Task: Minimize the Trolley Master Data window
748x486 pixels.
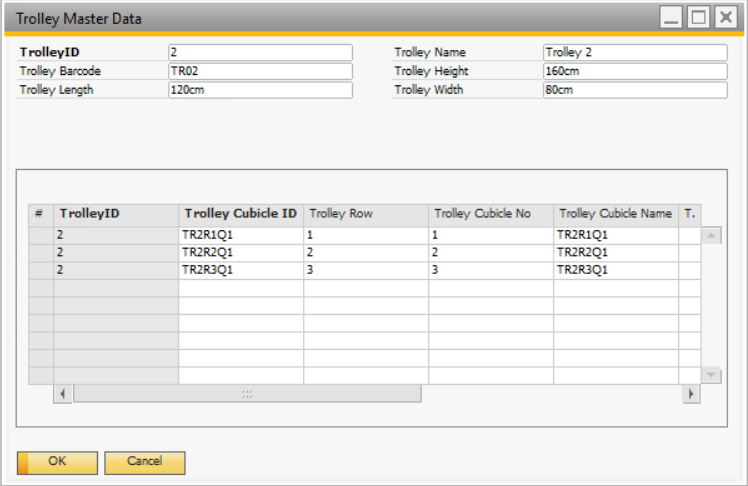Action: click(x=671, y=18)
